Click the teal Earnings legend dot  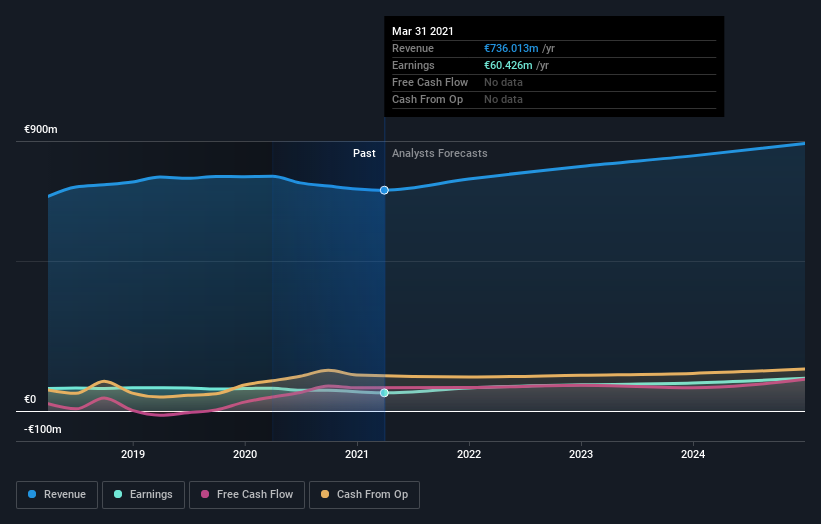(x=118, y=494)
